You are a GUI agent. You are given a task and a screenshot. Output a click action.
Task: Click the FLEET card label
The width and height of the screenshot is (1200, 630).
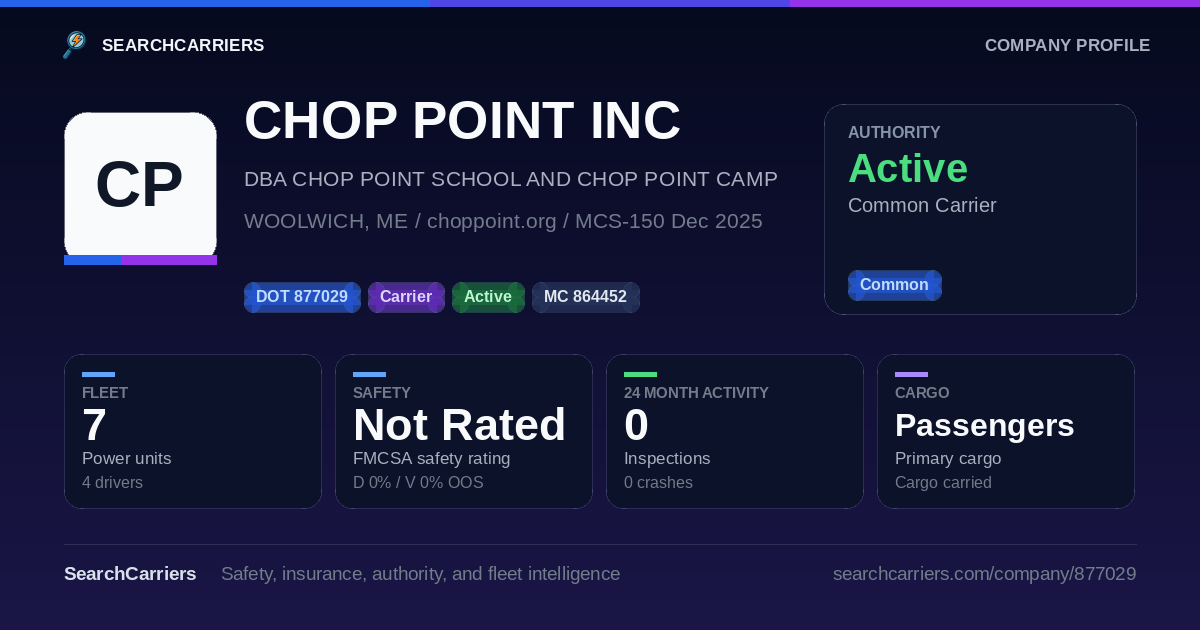105,393
